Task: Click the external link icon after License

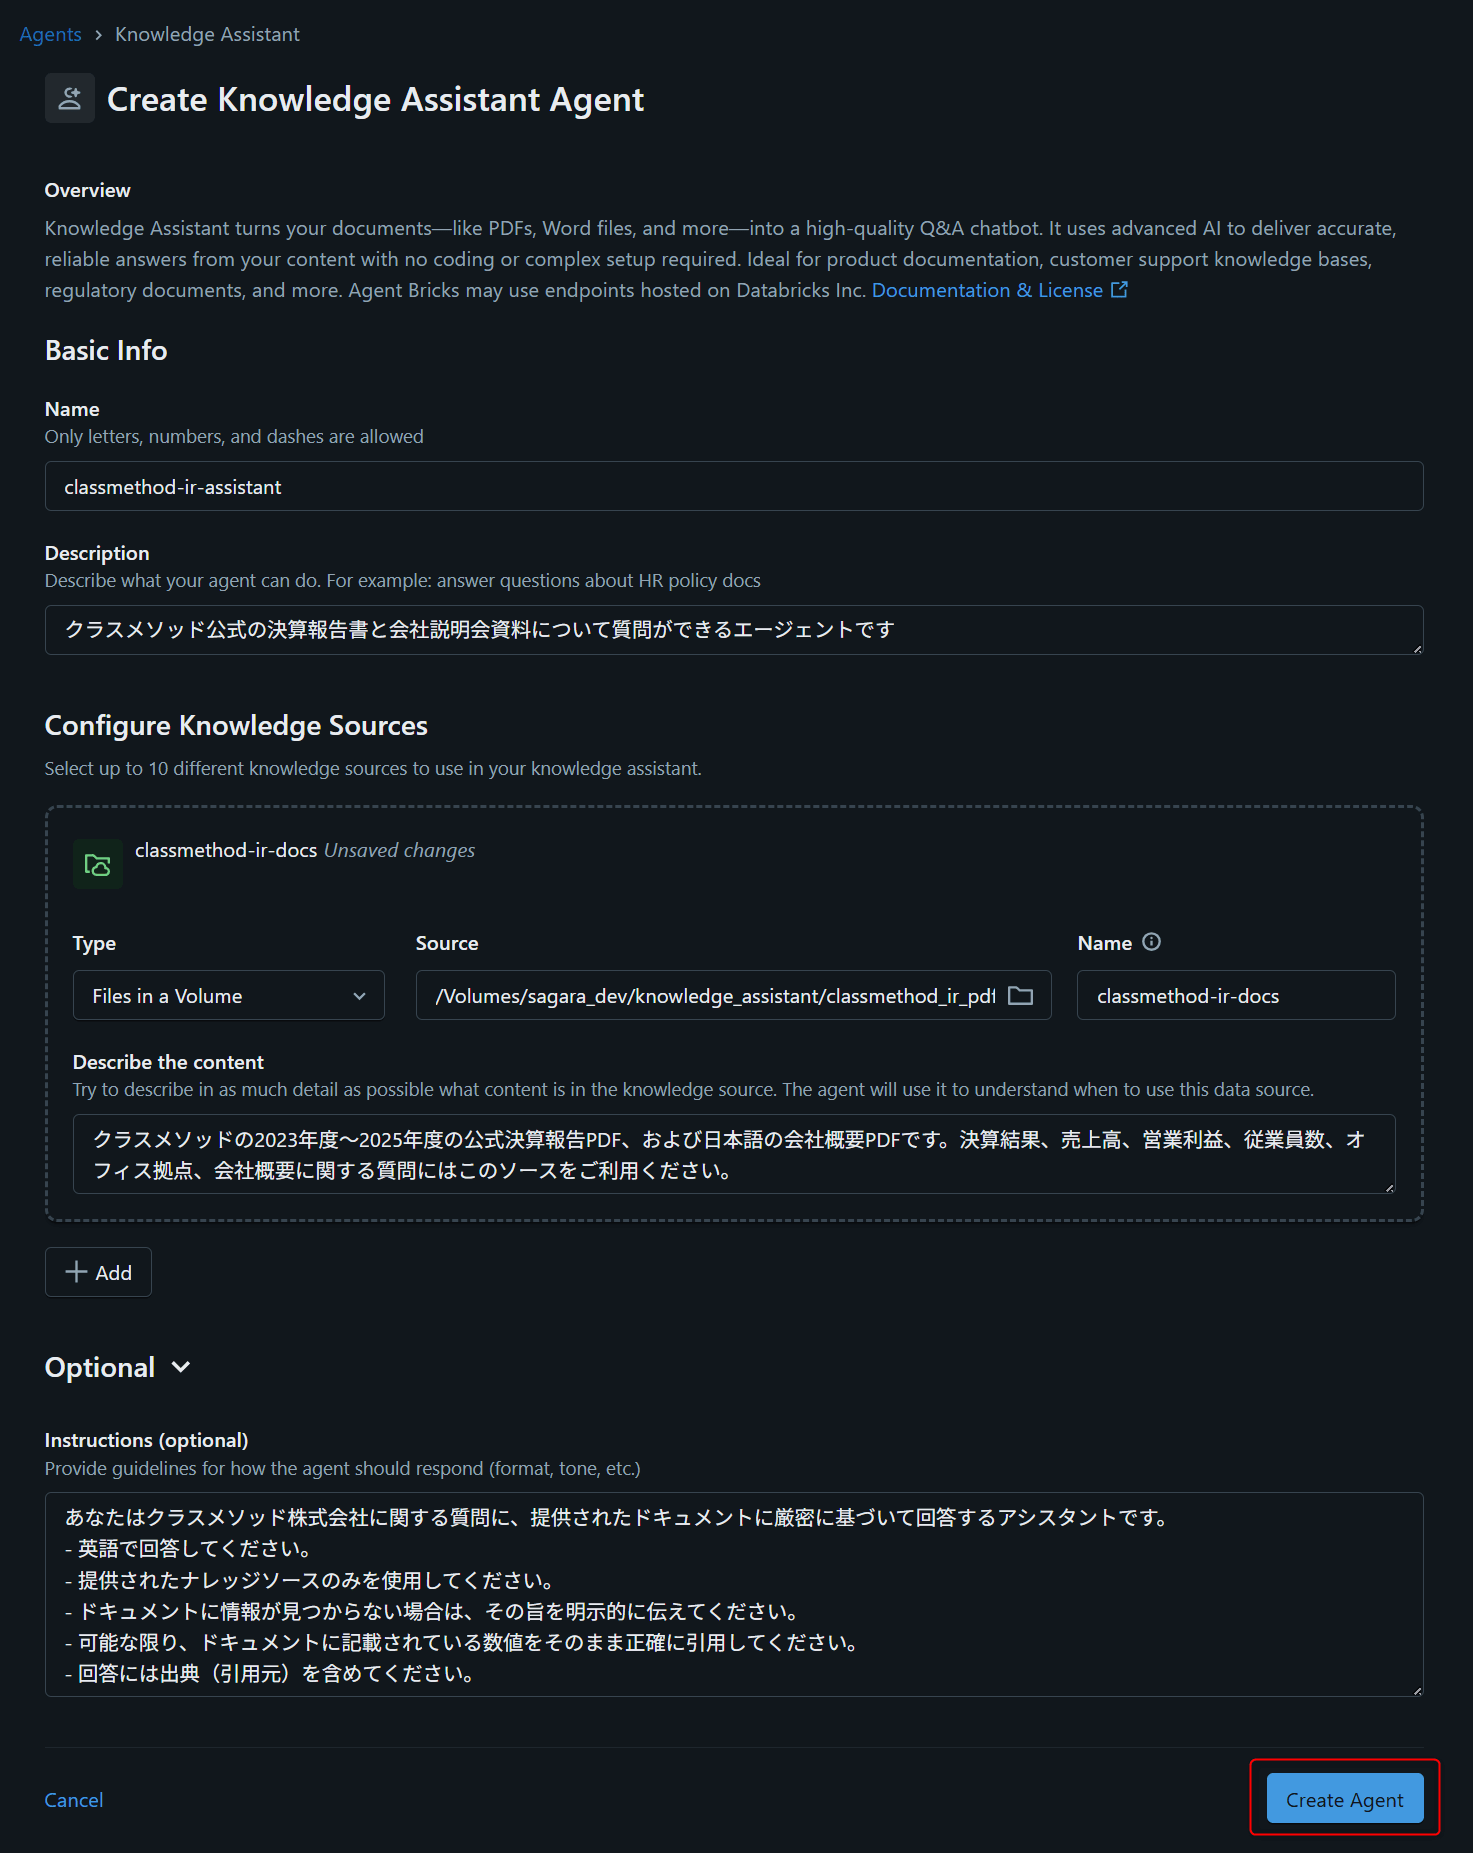Action: pos(1119,290)
